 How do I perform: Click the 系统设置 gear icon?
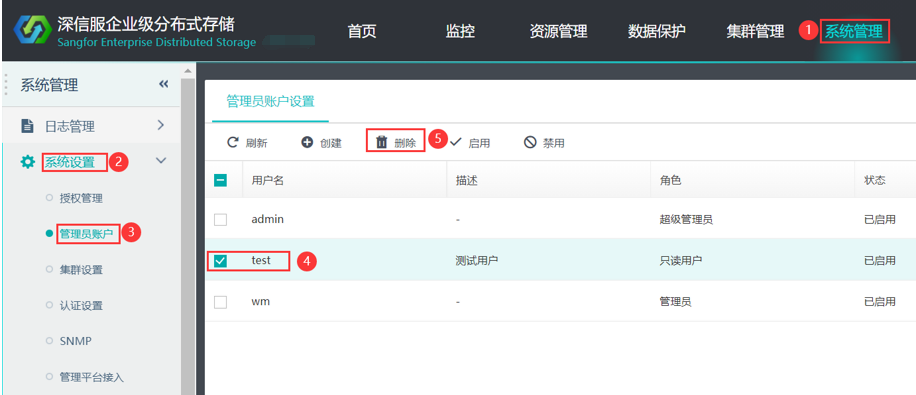click(x=27, y=162)
